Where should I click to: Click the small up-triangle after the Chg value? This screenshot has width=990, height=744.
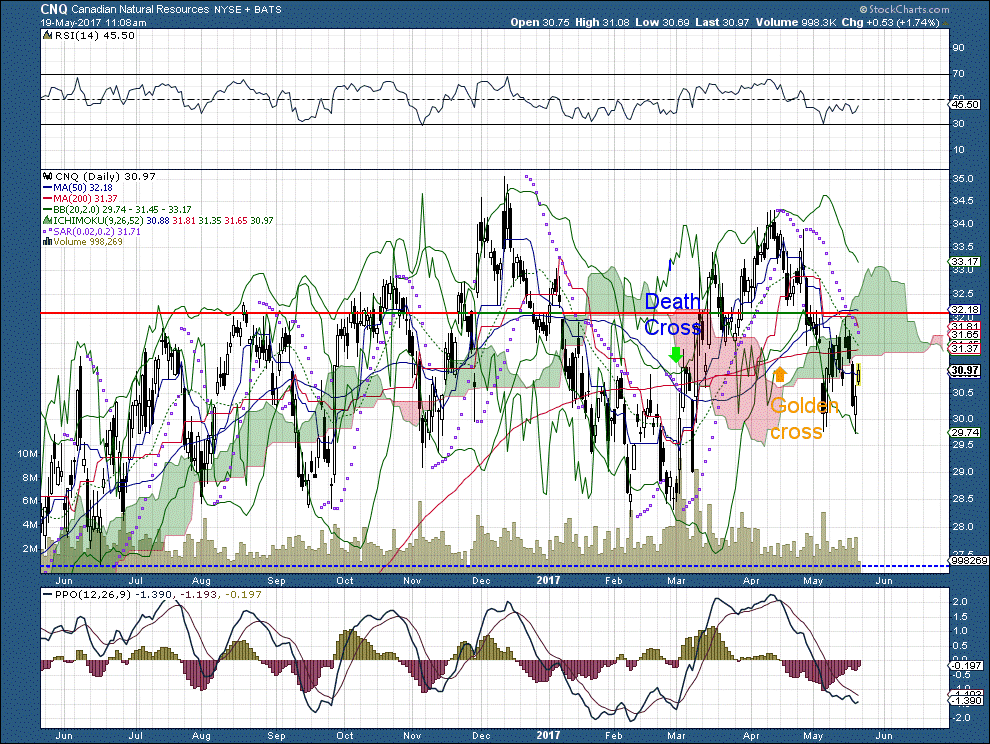[x=945, y=23]
